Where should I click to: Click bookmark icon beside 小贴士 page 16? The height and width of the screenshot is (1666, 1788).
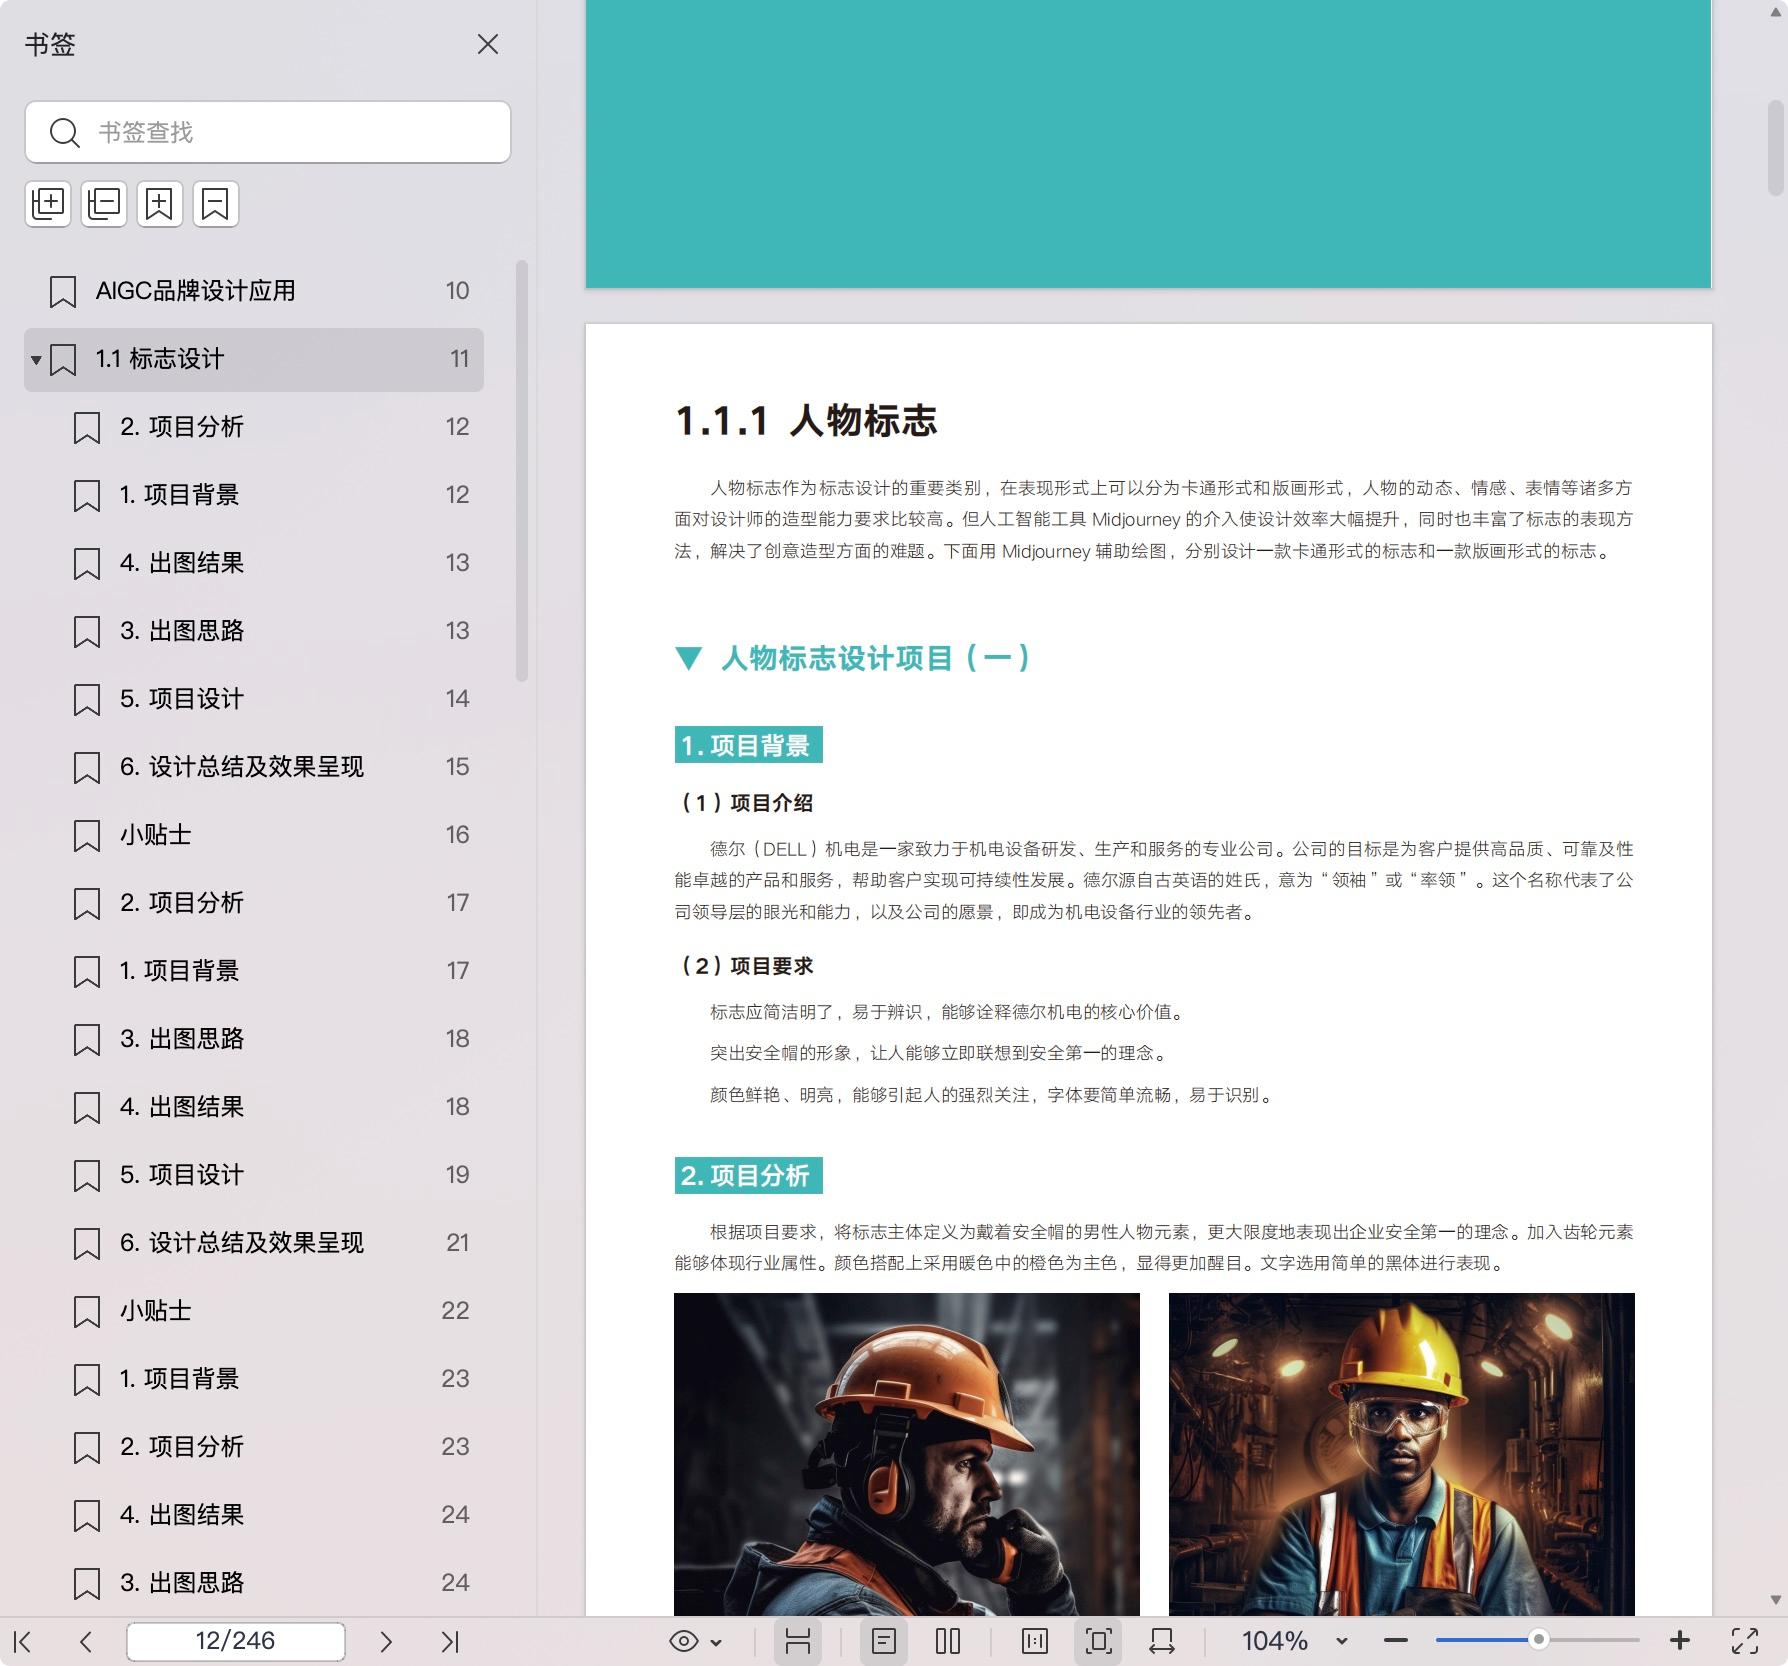tap(87, 836)
